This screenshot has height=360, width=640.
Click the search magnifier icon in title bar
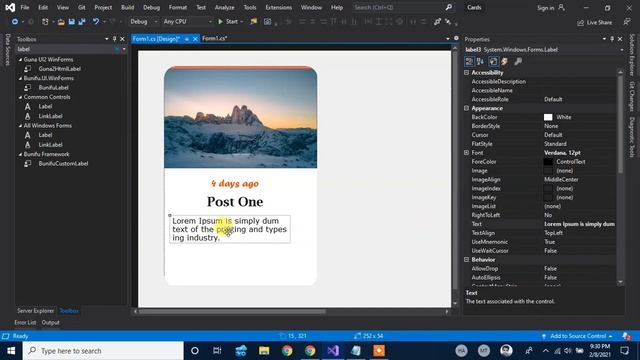pos(449,7)
